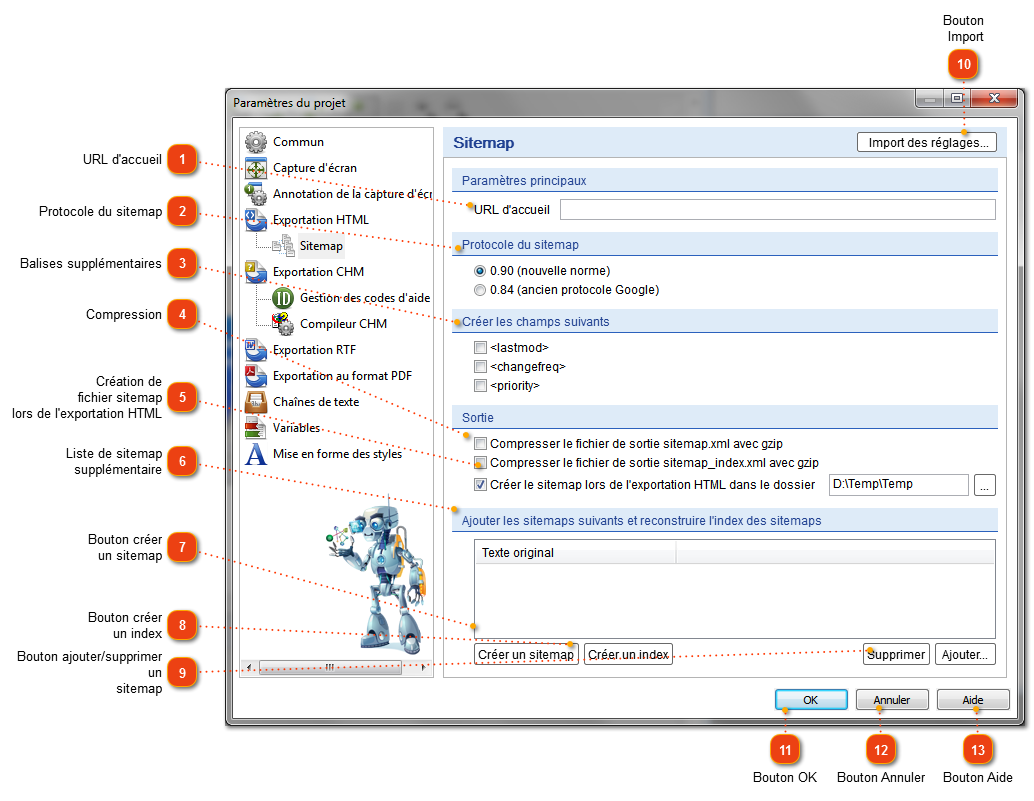Click Créer un sitemap button
The height and width of the screenshot is (801, 1034).
click(x=526, y=655)
